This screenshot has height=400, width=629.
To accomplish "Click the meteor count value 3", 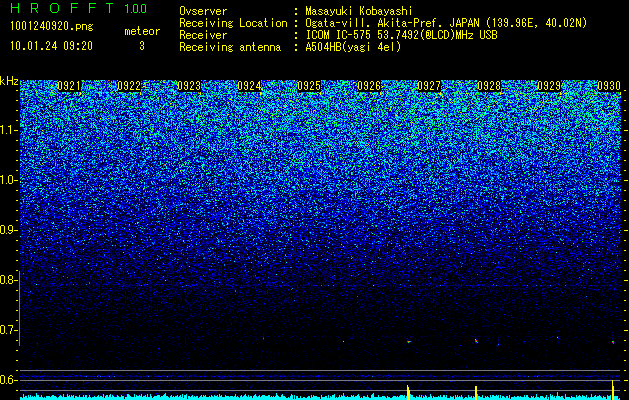I will tap(142, 46).
